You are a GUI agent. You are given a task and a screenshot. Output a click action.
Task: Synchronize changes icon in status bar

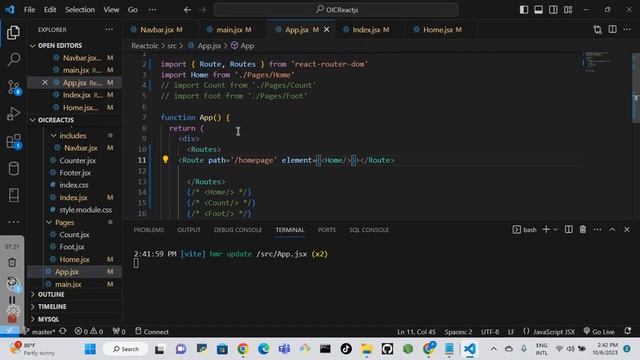point(63,331)
